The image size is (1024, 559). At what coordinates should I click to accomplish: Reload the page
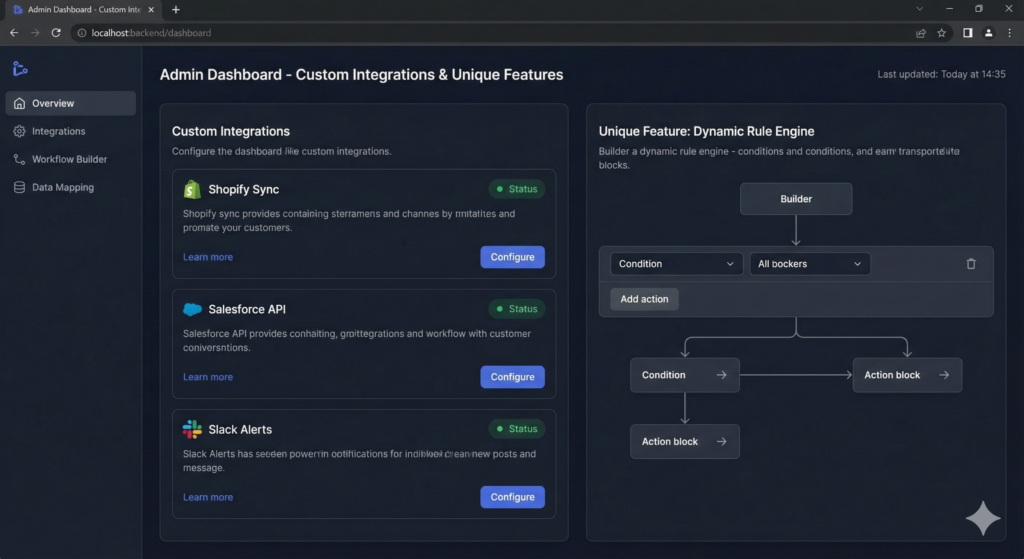pos(56,33)
